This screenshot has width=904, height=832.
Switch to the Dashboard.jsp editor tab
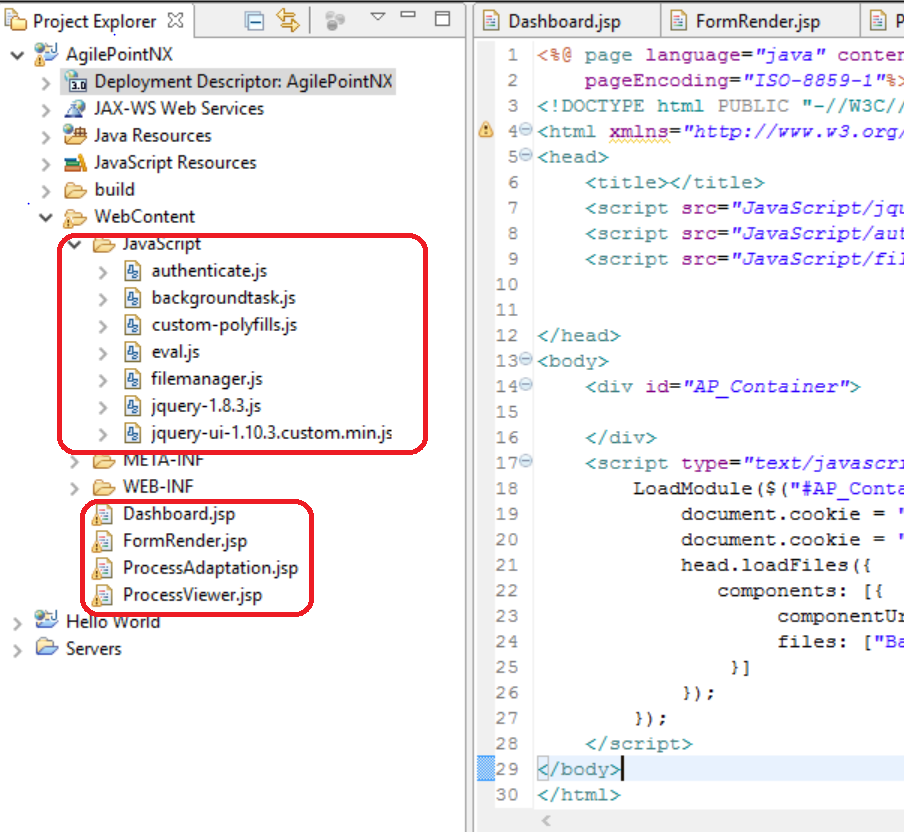tap(562, 21)
